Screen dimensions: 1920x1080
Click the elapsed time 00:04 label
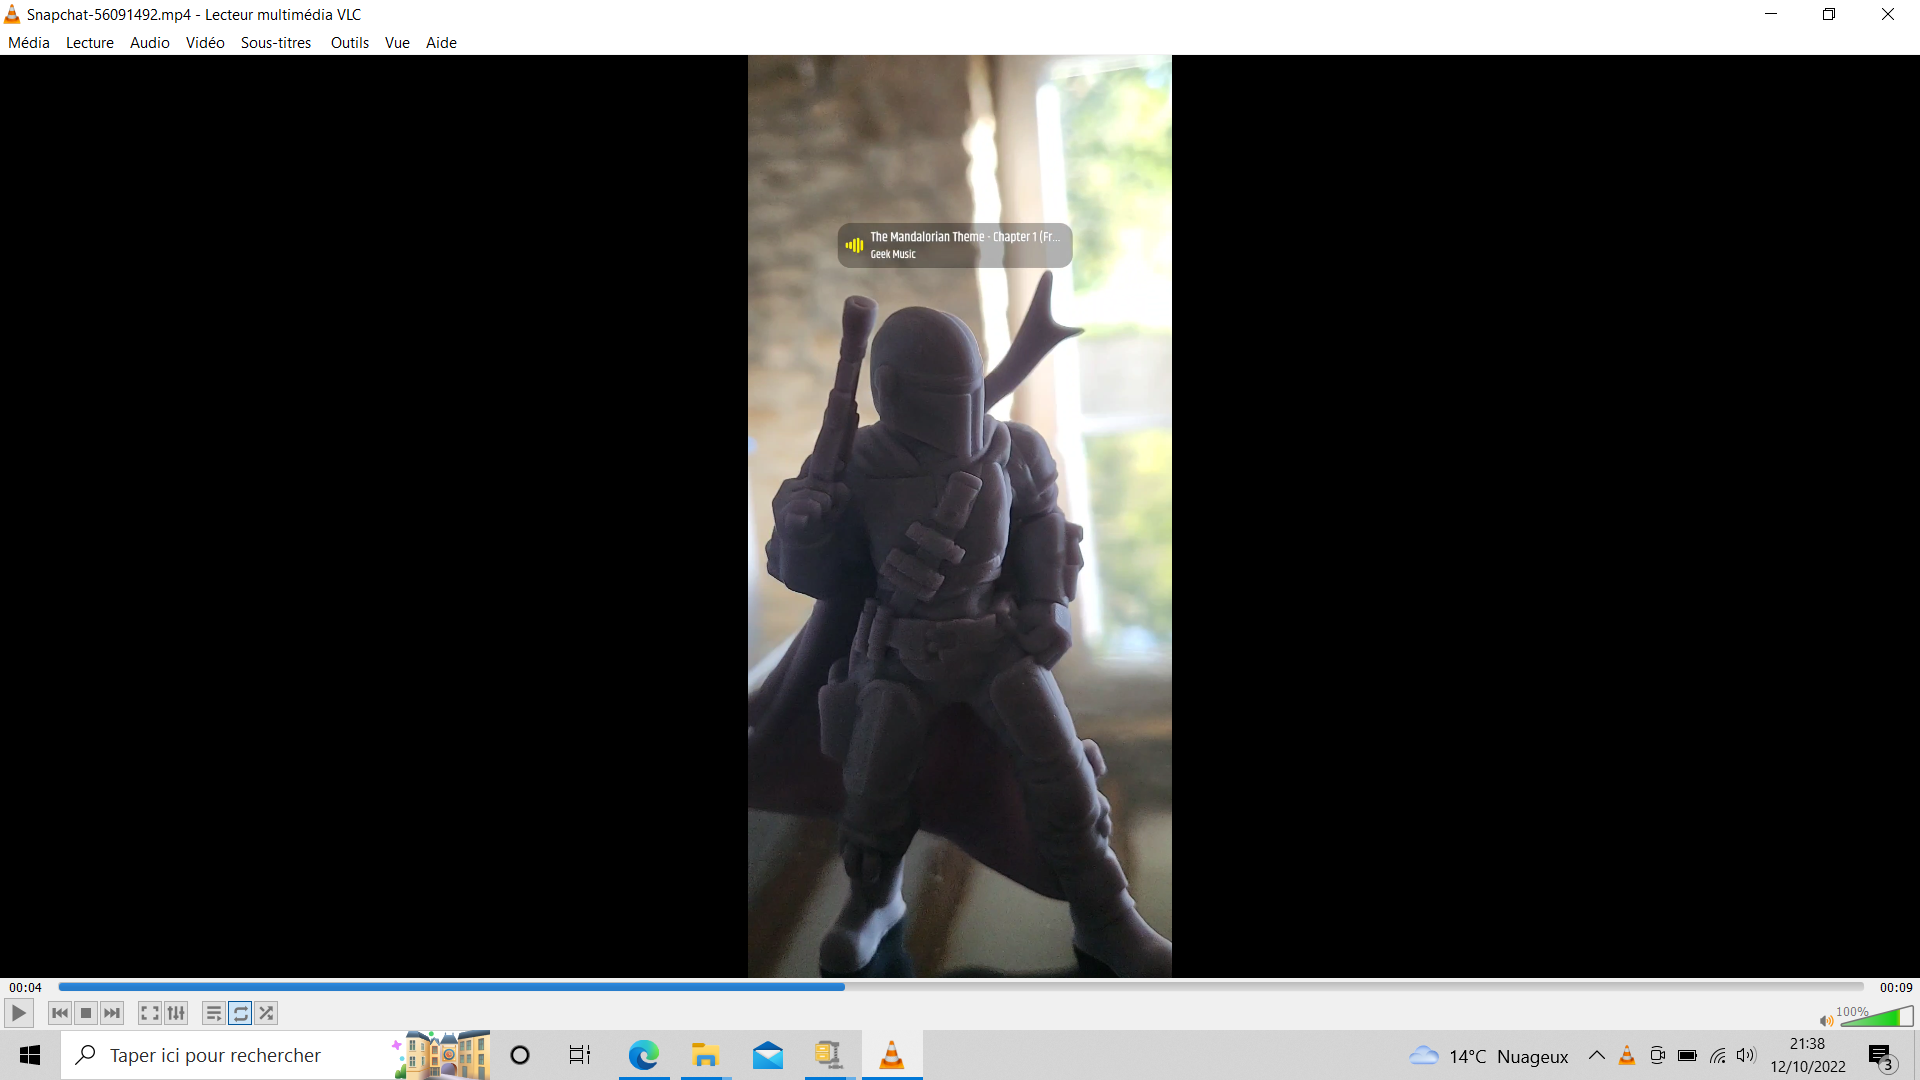25,987
